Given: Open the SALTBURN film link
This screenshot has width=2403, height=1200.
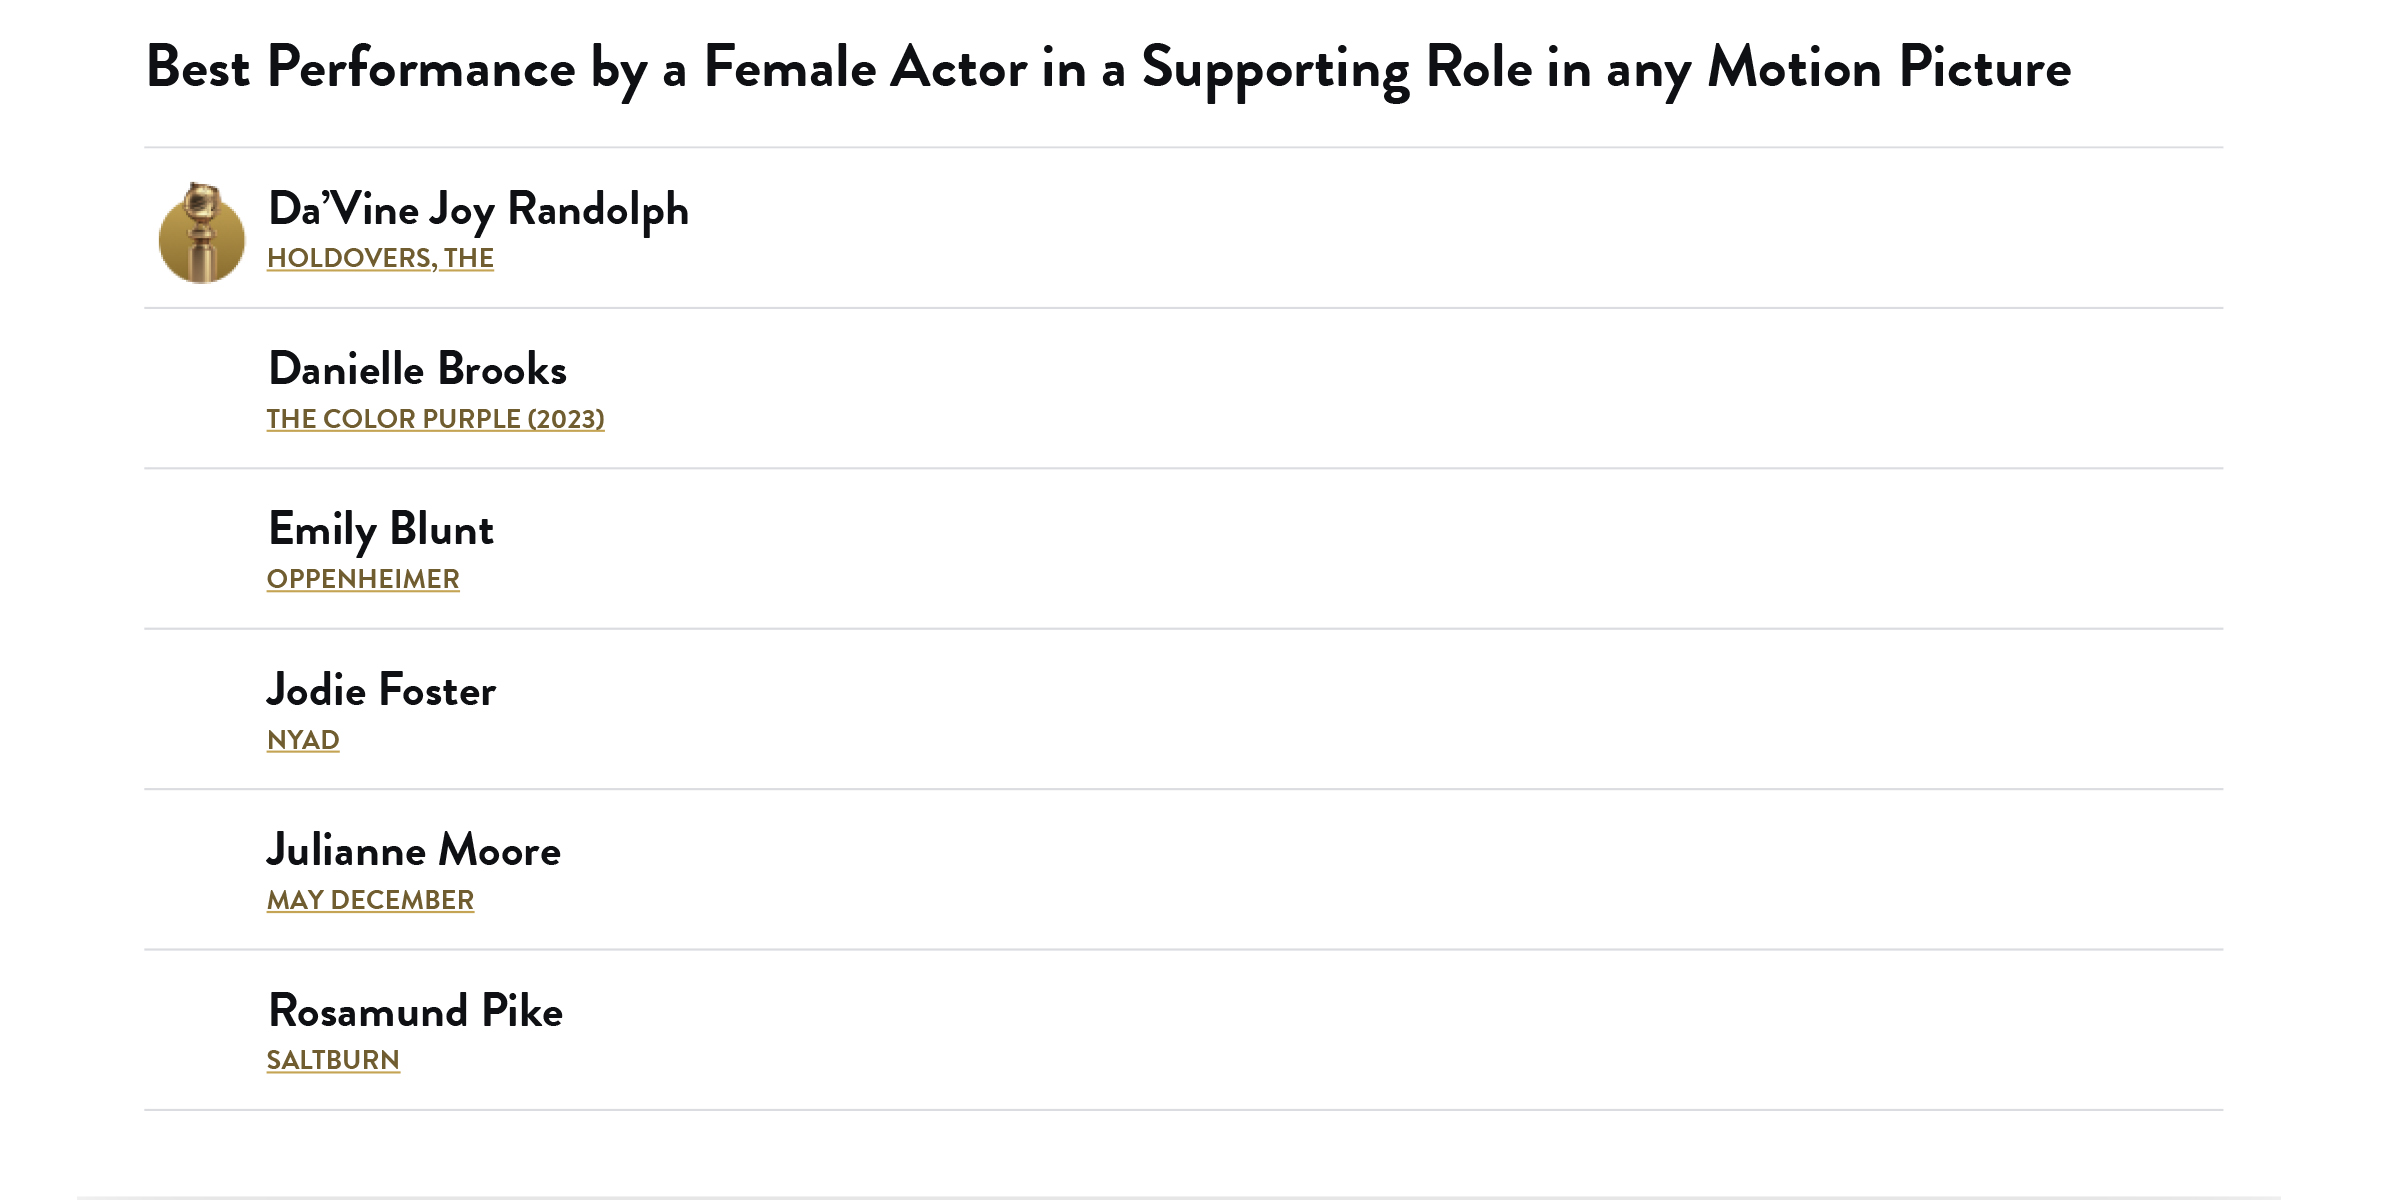Looking at the screenshot, I should [x=332, y=1060].
